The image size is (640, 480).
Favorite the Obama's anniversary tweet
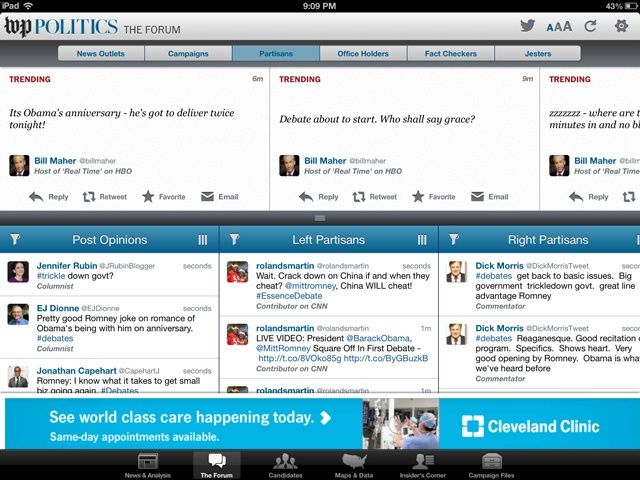click(164, 197)
